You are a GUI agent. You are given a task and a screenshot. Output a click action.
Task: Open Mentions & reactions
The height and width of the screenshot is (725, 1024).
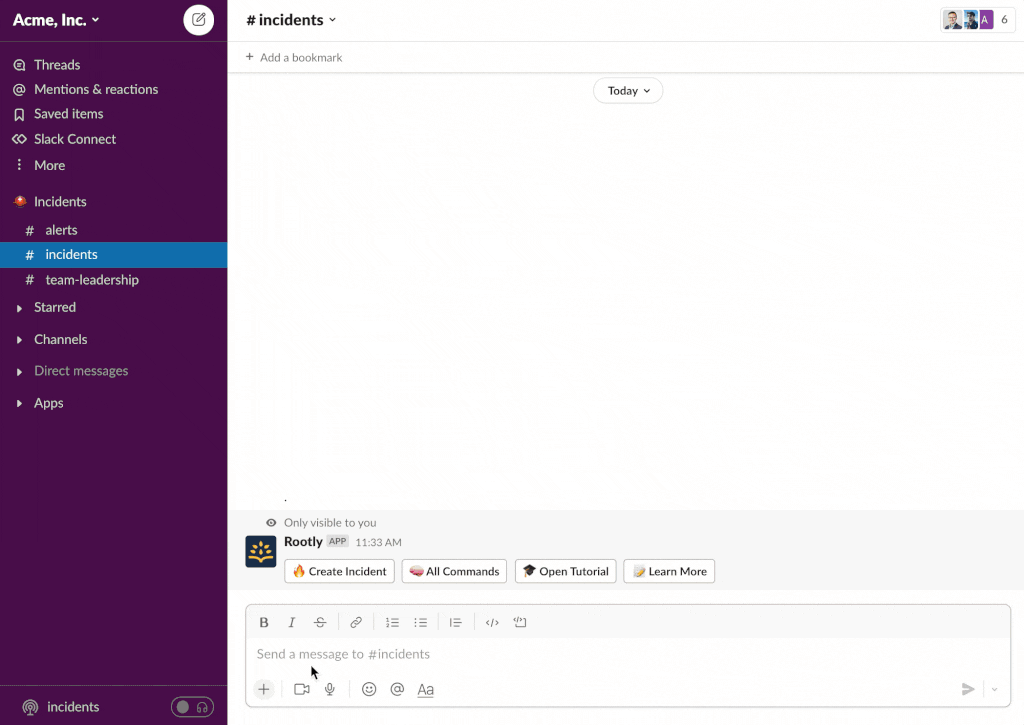pos(96,89)
